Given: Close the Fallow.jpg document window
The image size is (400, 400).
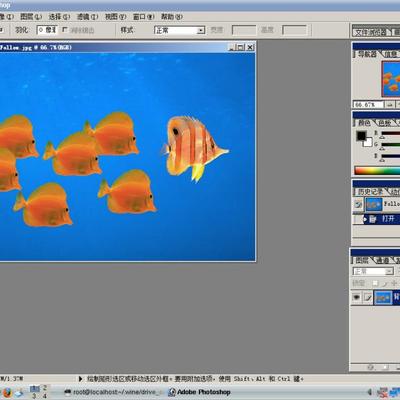Looking at the screenshot, I should (x=250, y=48).
